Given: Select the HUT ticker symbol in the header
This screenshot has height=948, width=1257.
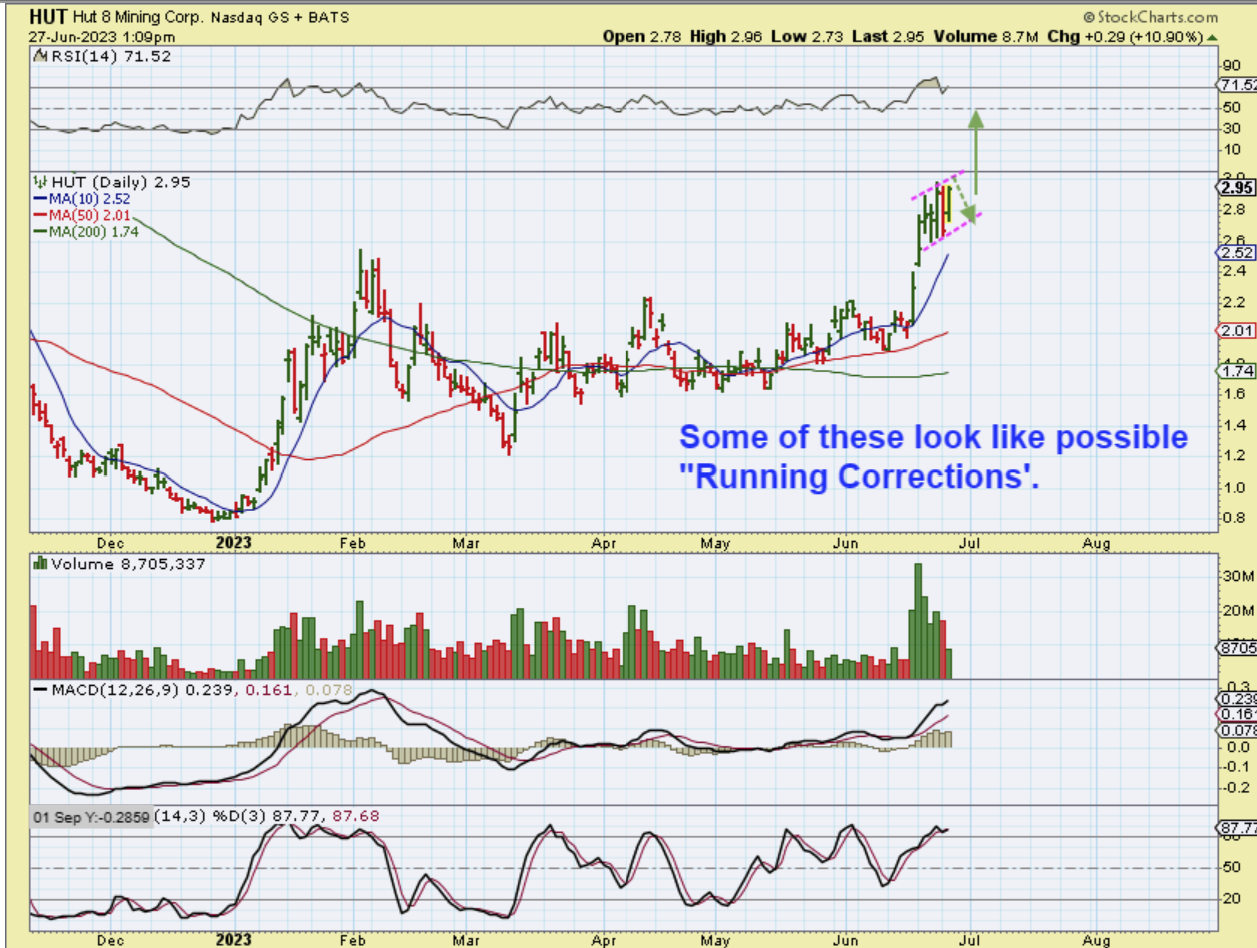Looking at the screenshot, I should 47,17.
